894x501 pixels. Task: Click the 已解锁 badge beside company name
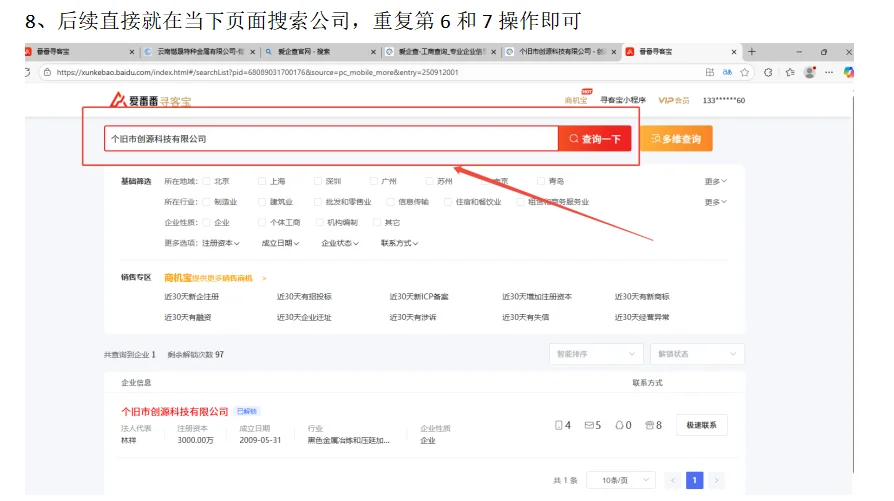(x=247, y=411)
